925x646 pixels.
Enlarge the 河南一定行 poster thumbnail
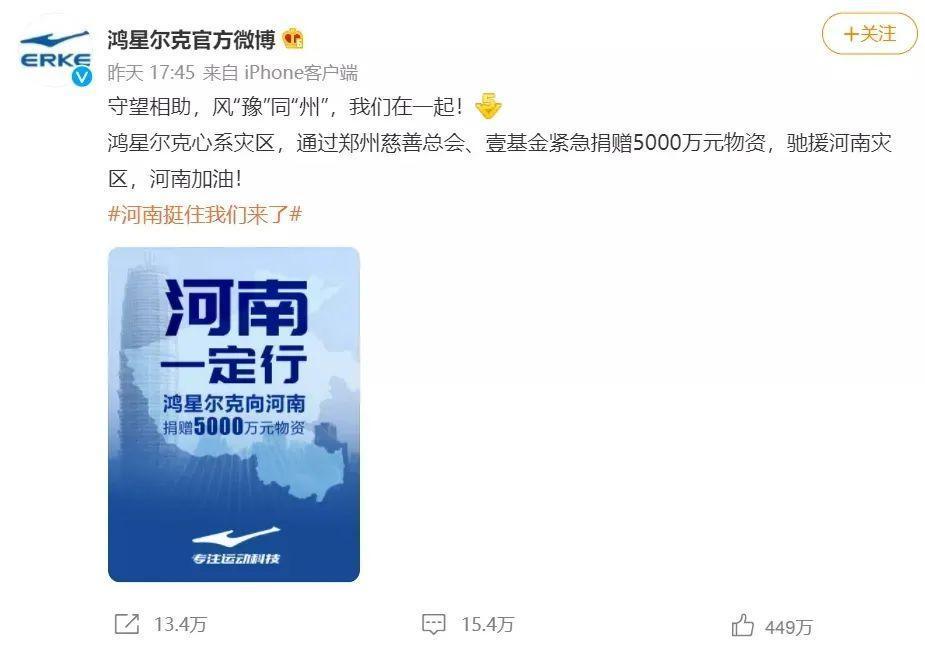(x=234, y=414)
